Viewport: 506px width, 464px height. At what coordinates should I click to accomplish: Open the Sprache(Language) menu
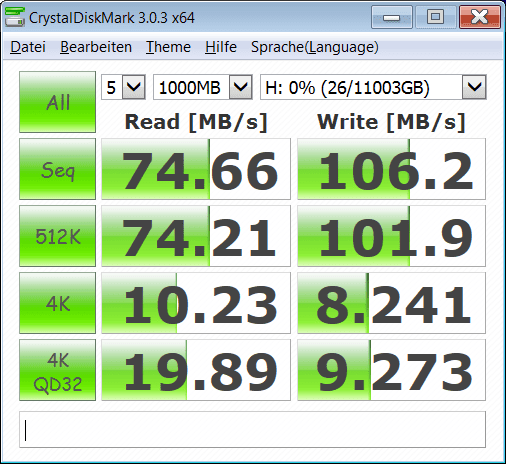[315, 47]
